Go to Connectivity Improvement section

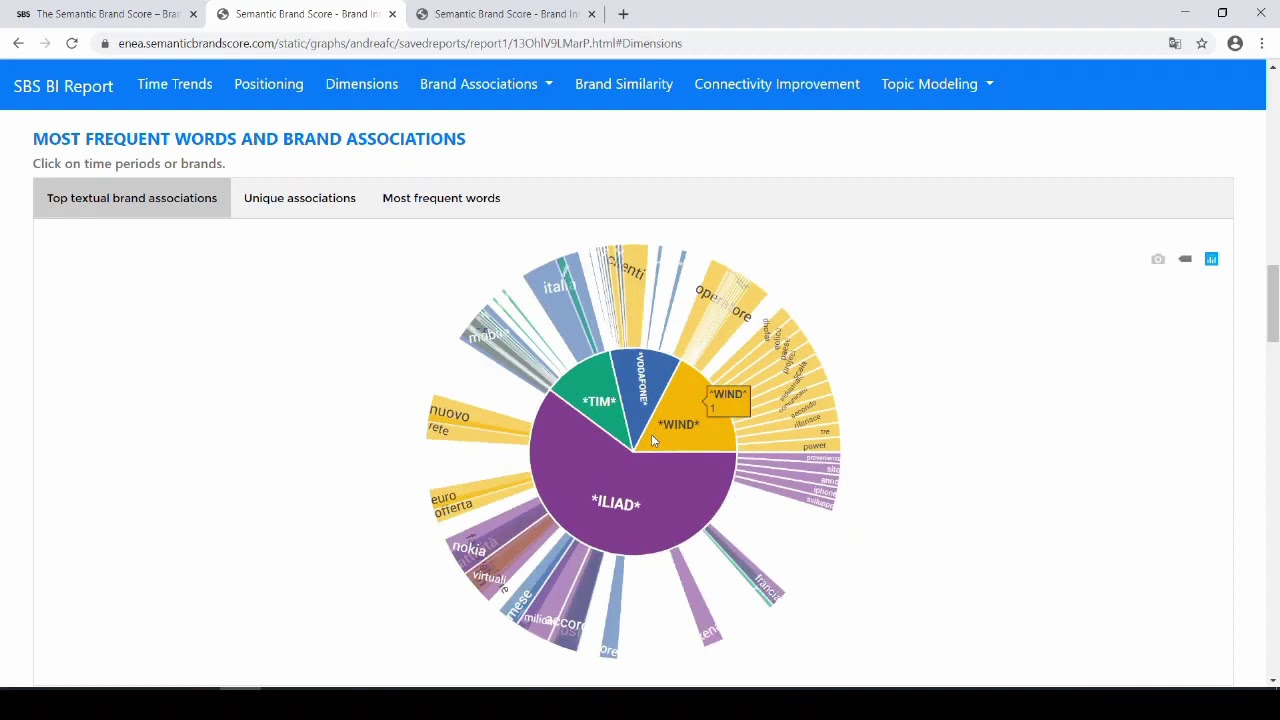click(x=777, y=84)
